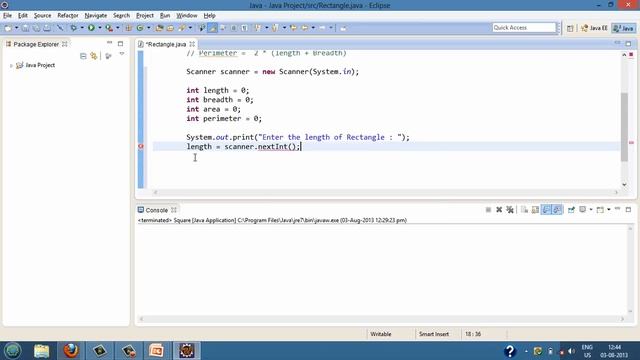The image size is (640, 360).
Task: Open the Navigate menu
Action: (96, 16)
